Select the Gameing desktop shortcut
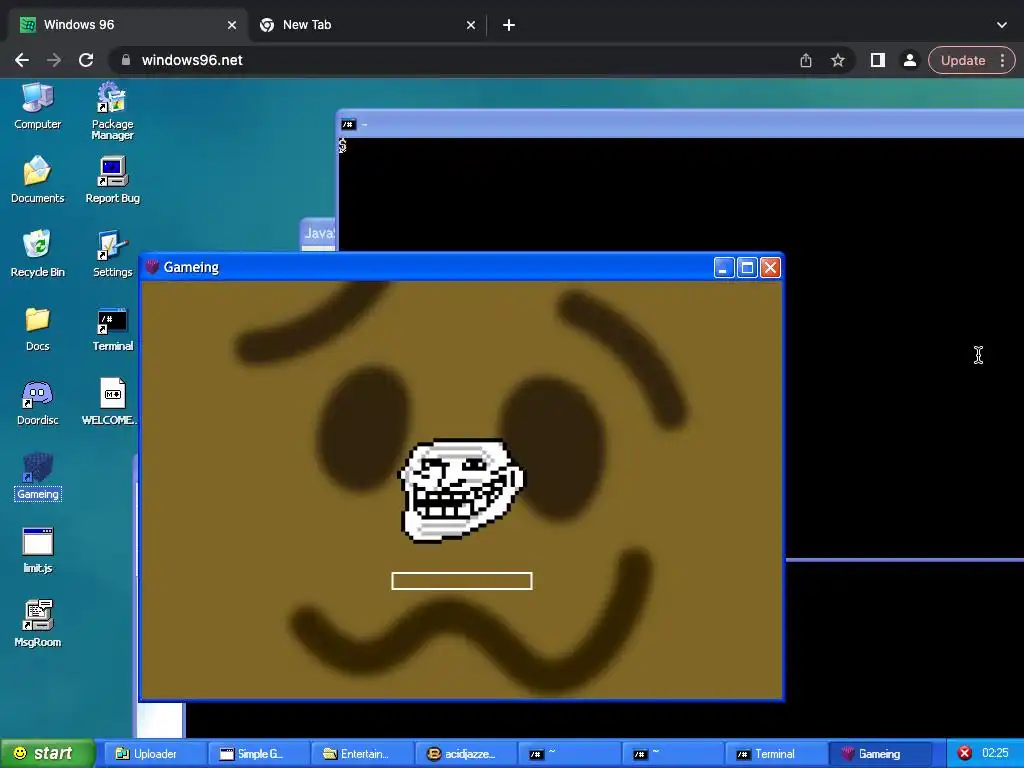Screen dimensions: 1024x768 pyautogui.click(x=37, y=476)
